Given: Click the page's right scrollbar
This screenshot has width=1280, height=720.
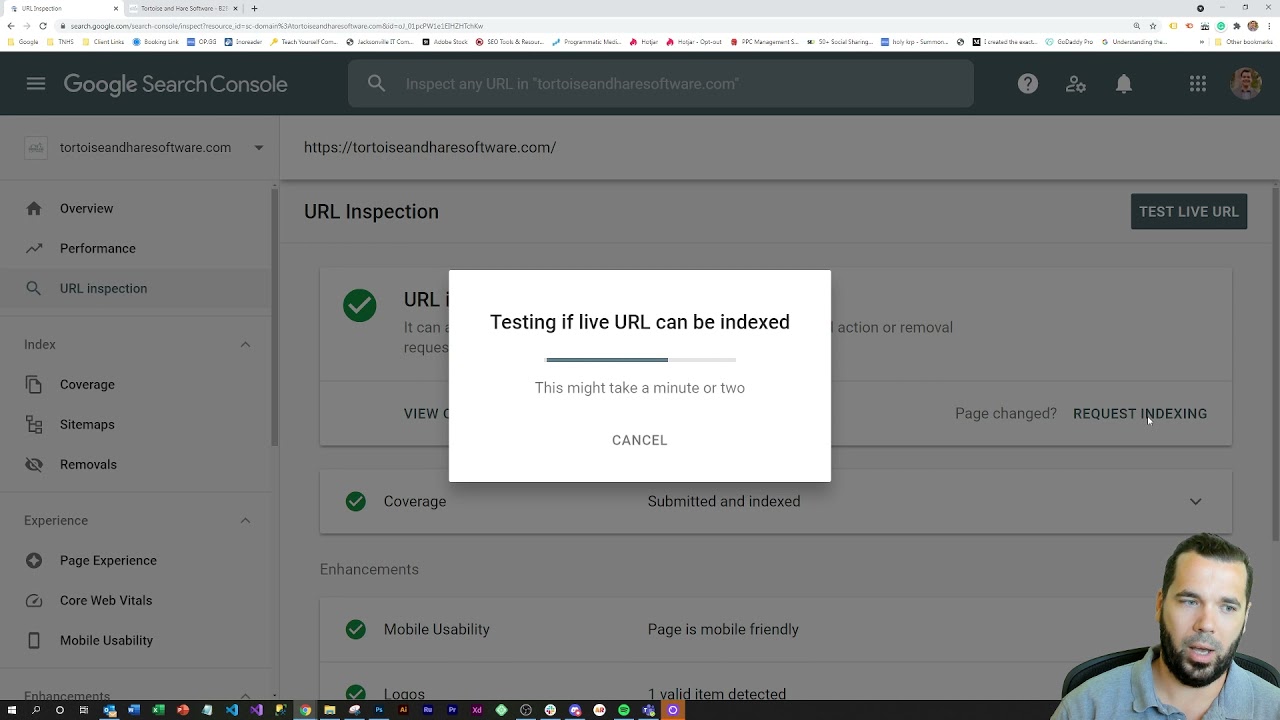Looking at the screenshot, I should 1275,365.
